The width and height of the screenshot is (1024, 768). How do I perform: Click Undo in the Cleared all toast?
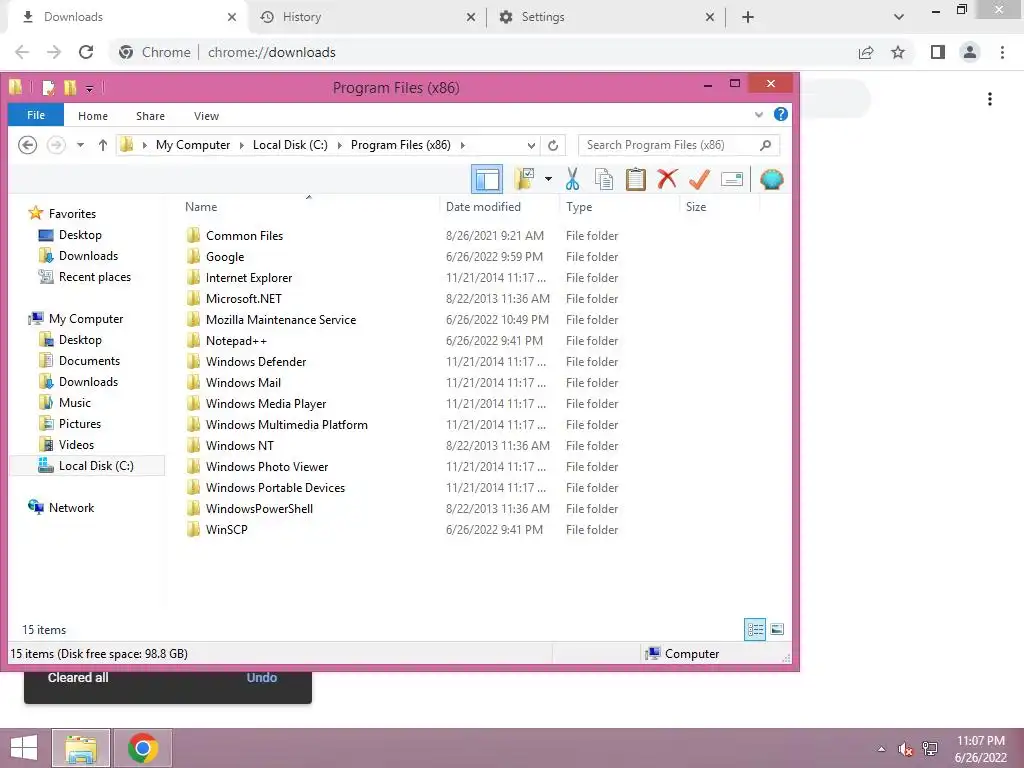click(261, 678)
